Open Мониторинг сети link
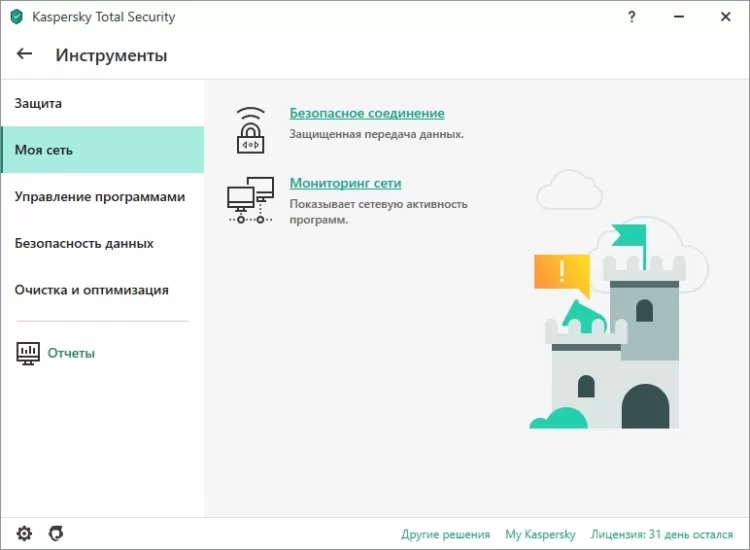Screen dimensions: 750x550 [x=345, y=183]
